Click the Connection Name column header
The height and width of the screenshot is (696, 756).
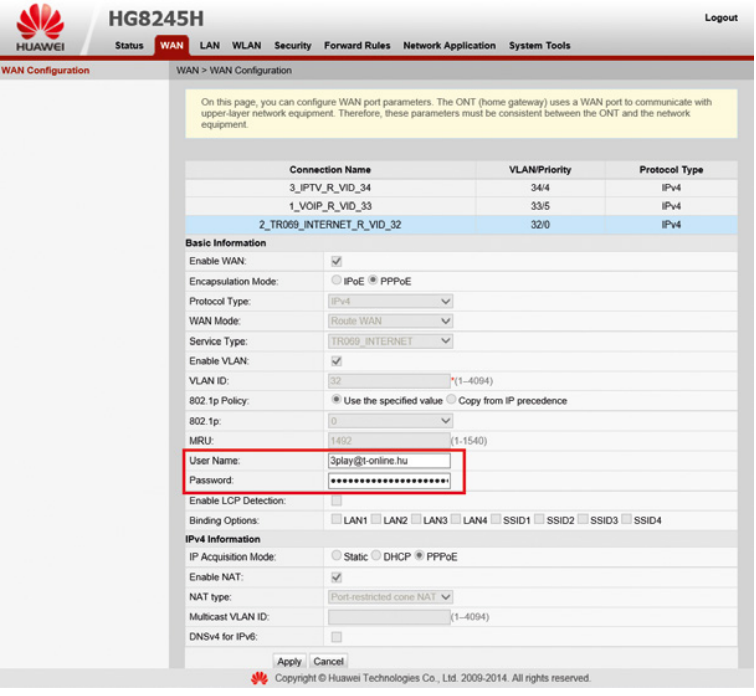coord(330,170)
